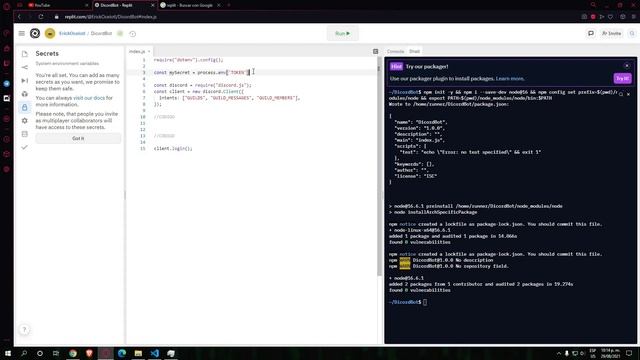Image resolution: width=640 pixels, height=360 pixels.
Task: Open the Packages sidebar icon
Action: 24,94
